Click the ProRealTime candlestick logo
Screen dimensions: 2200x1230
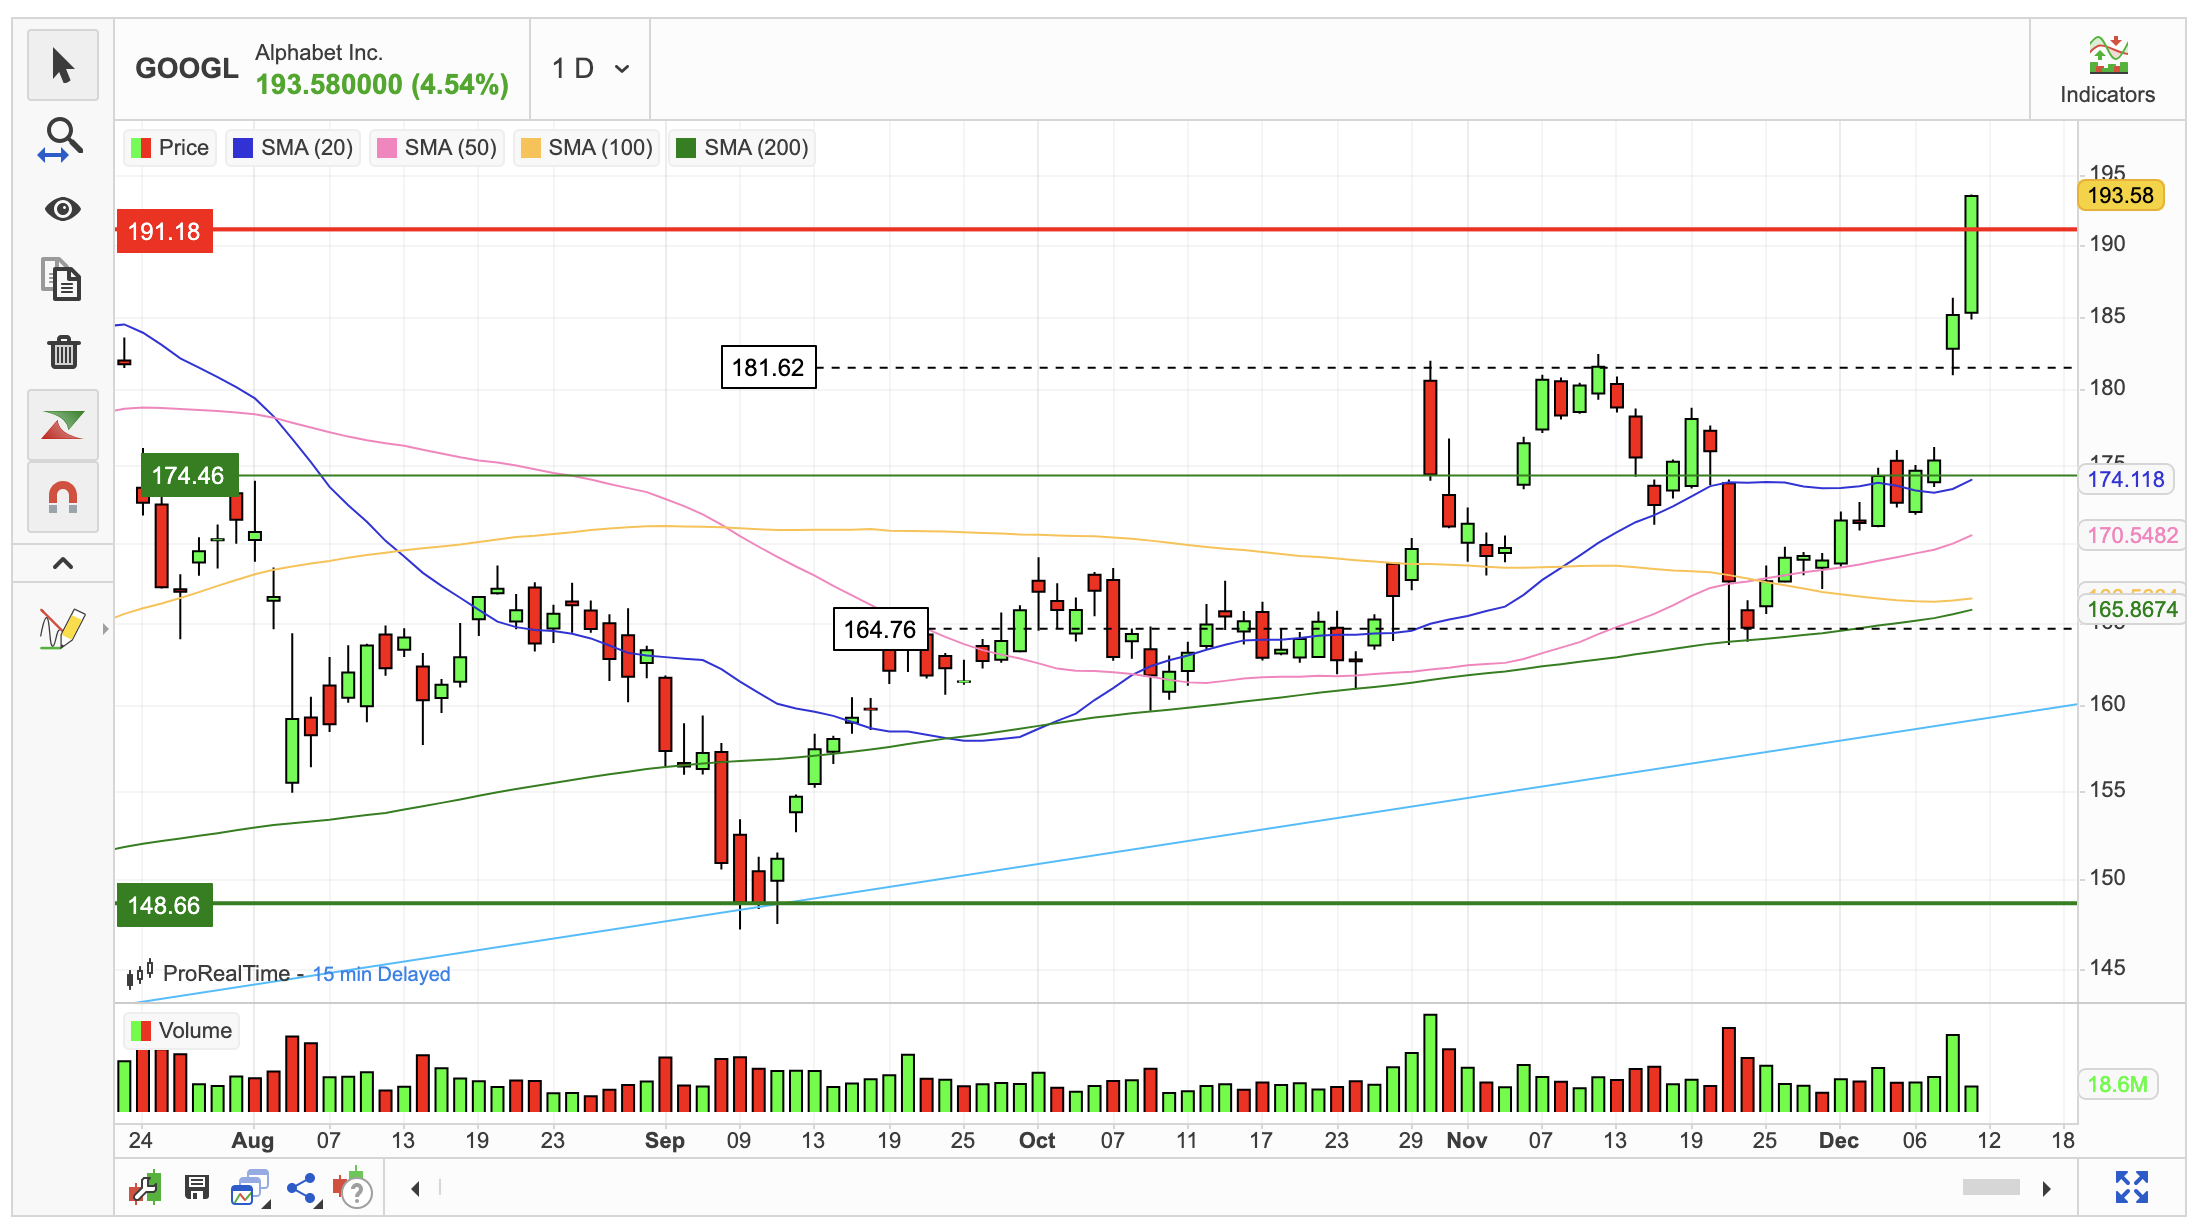(140, 973)
